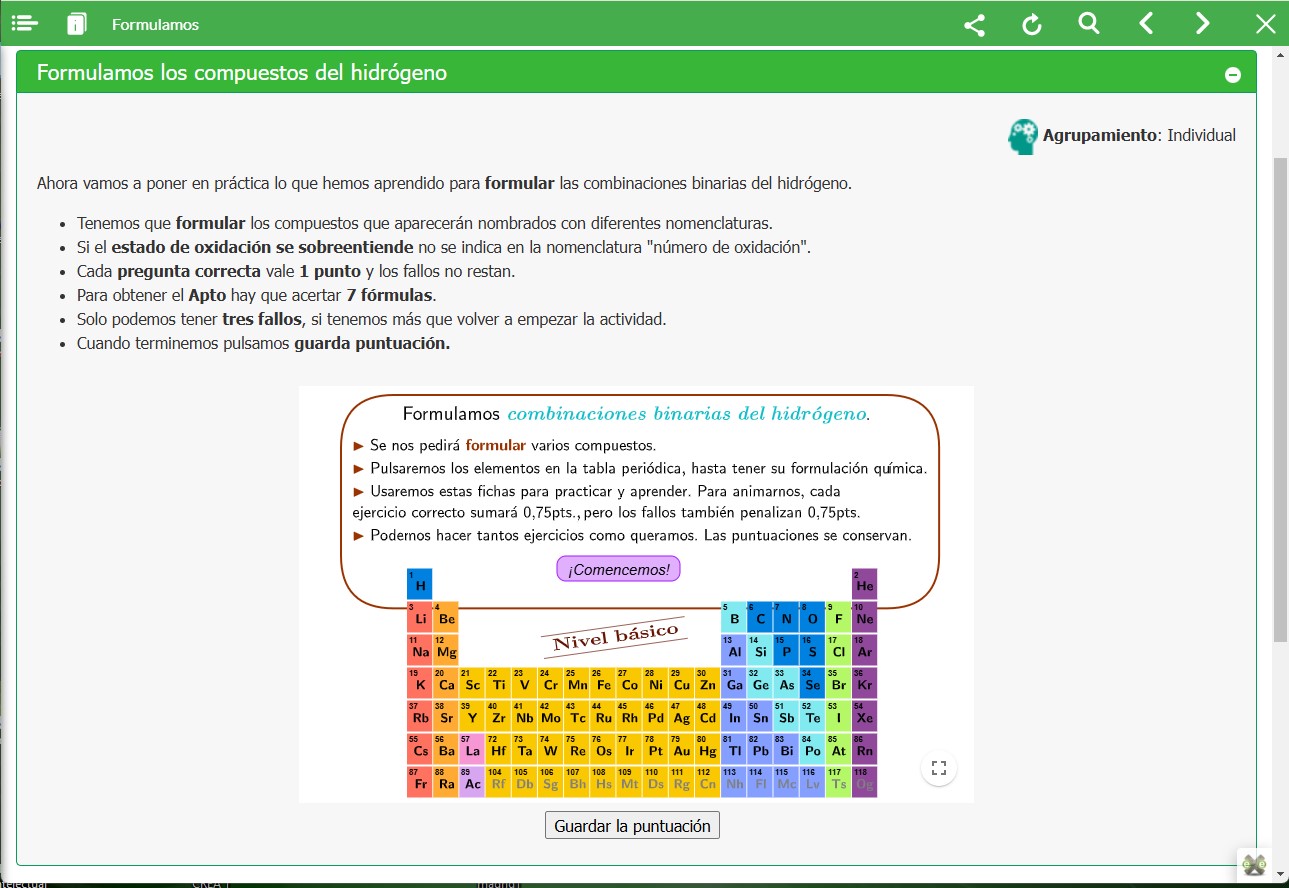Click the Sn element tile
The width and height of the screenshot is (1289, 888).
coord(760,716)
